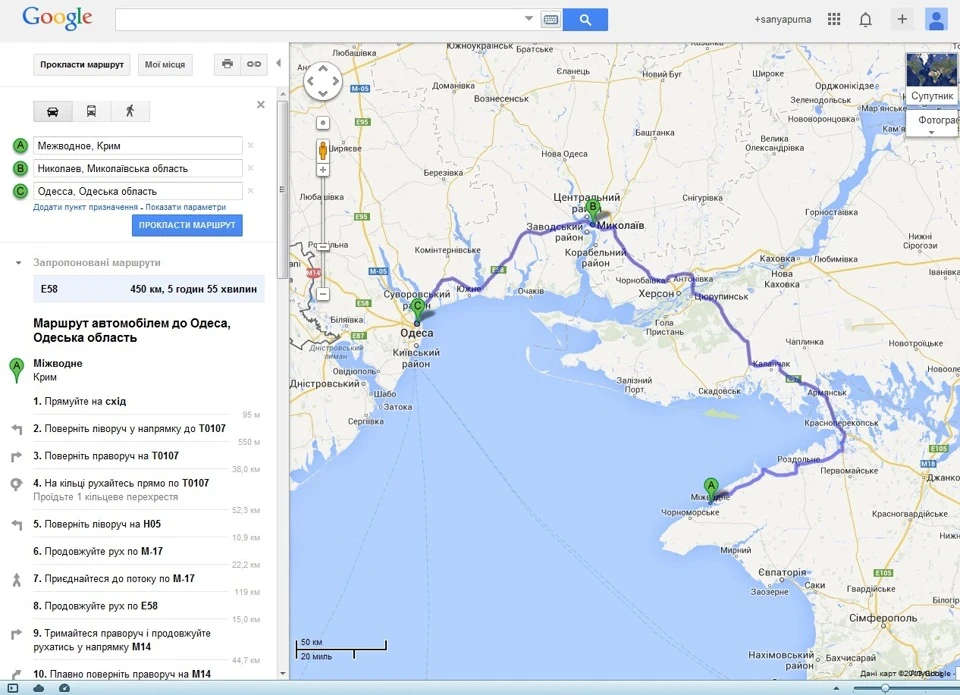Viewport: 960px width, 695px height.
Task: Open search box dropdown arrow
Action: point(529,19)
